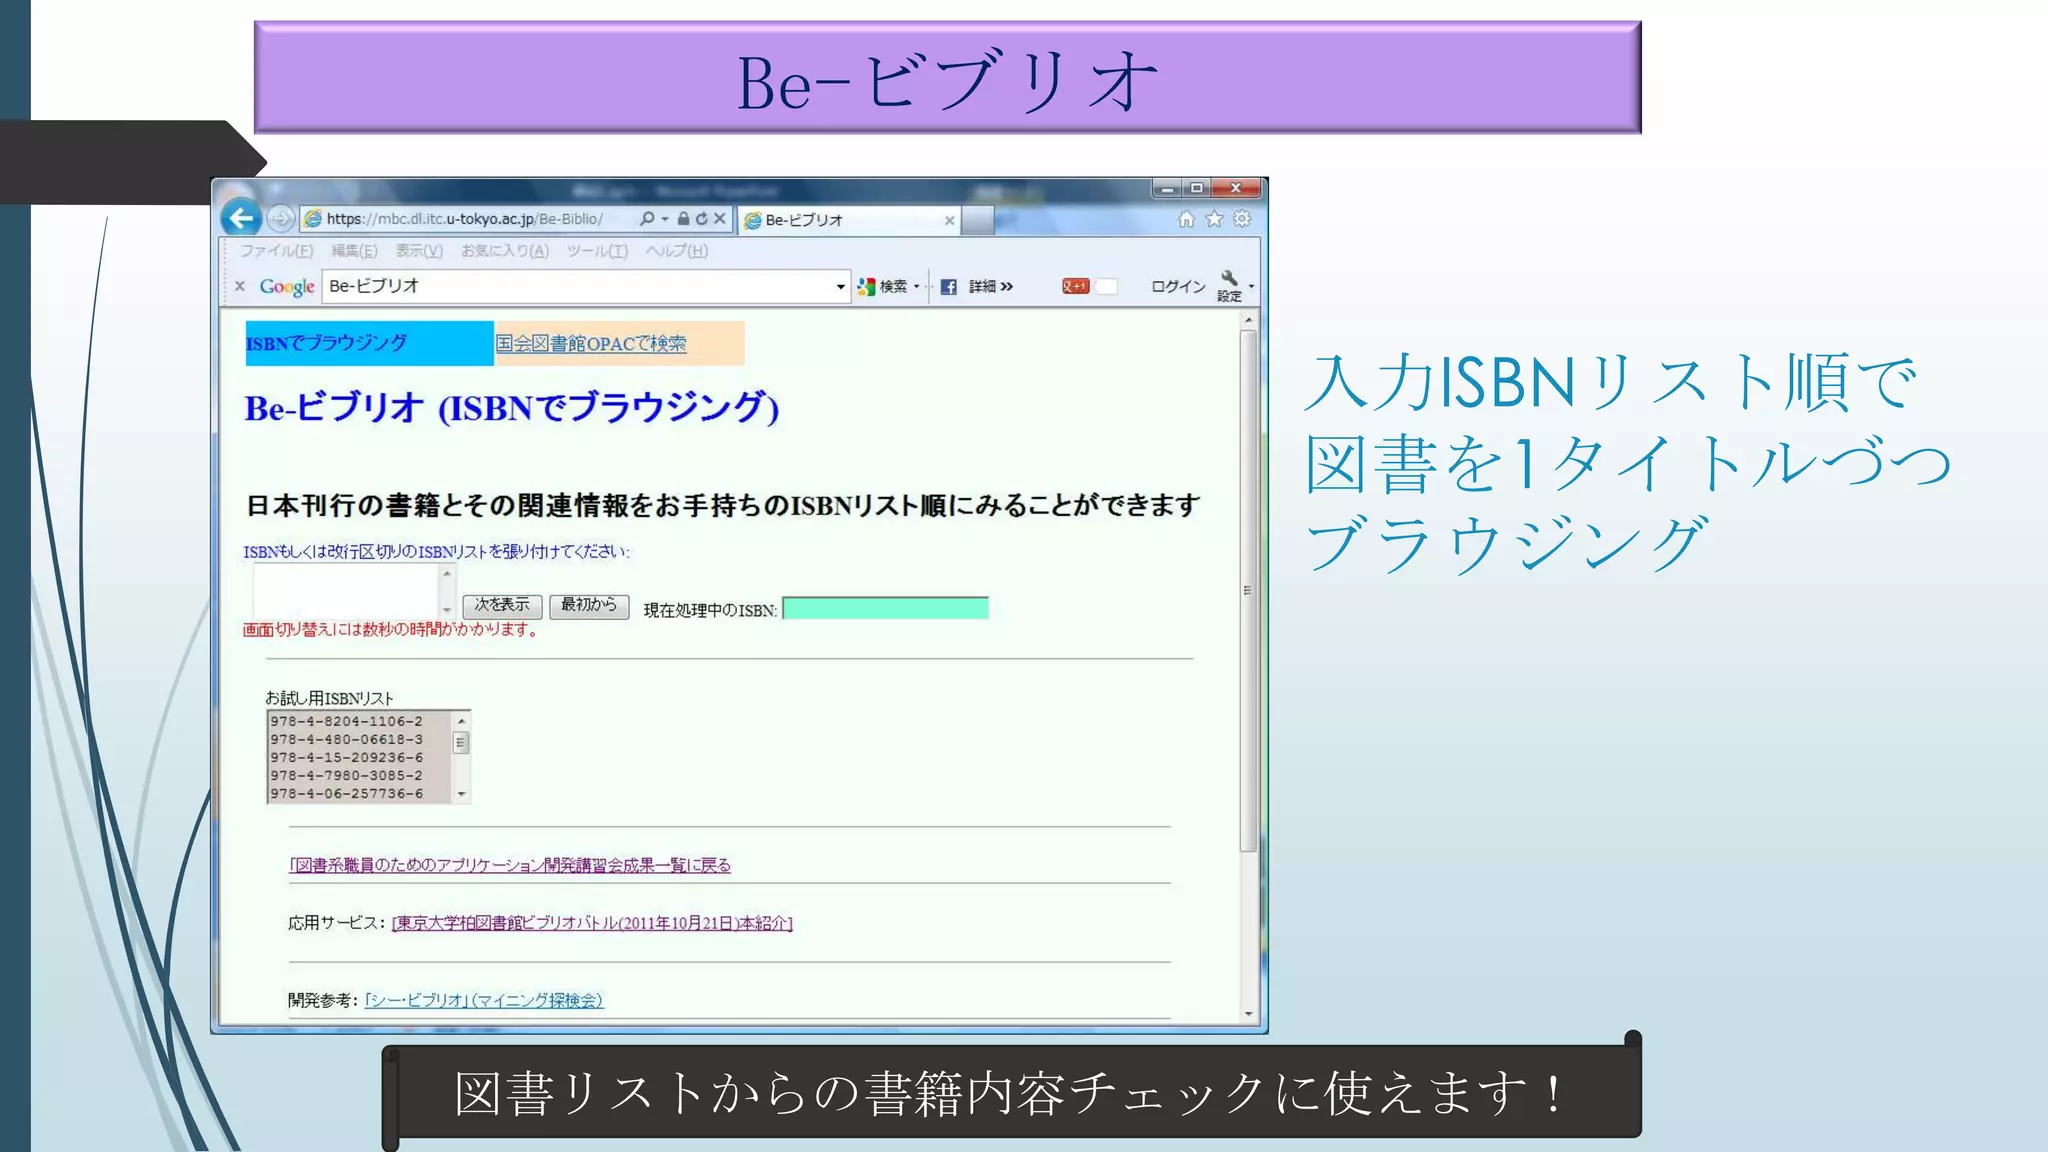Click sample ISBN list scroll up arrow

[x=461, y=721]
